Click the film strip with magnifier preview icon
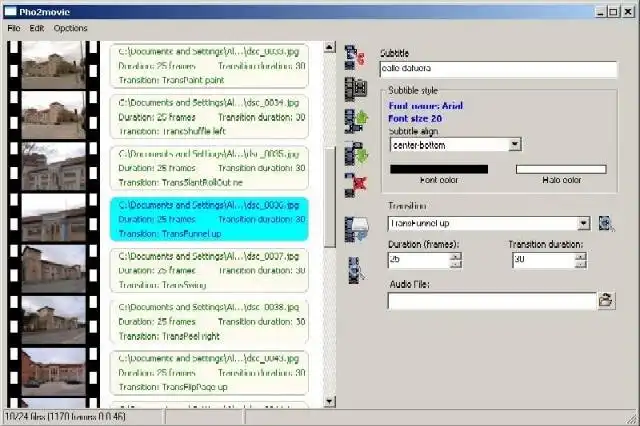Screen dimensions: 640x426 click(356, 270)
